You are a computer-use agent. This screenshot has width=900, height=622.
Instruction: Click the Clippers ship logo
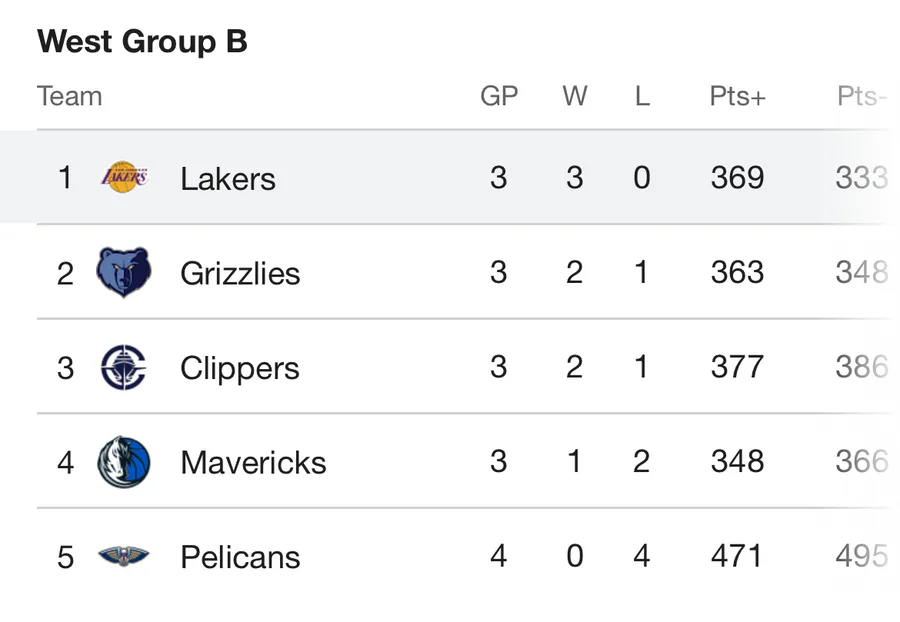tap(124, 367)
